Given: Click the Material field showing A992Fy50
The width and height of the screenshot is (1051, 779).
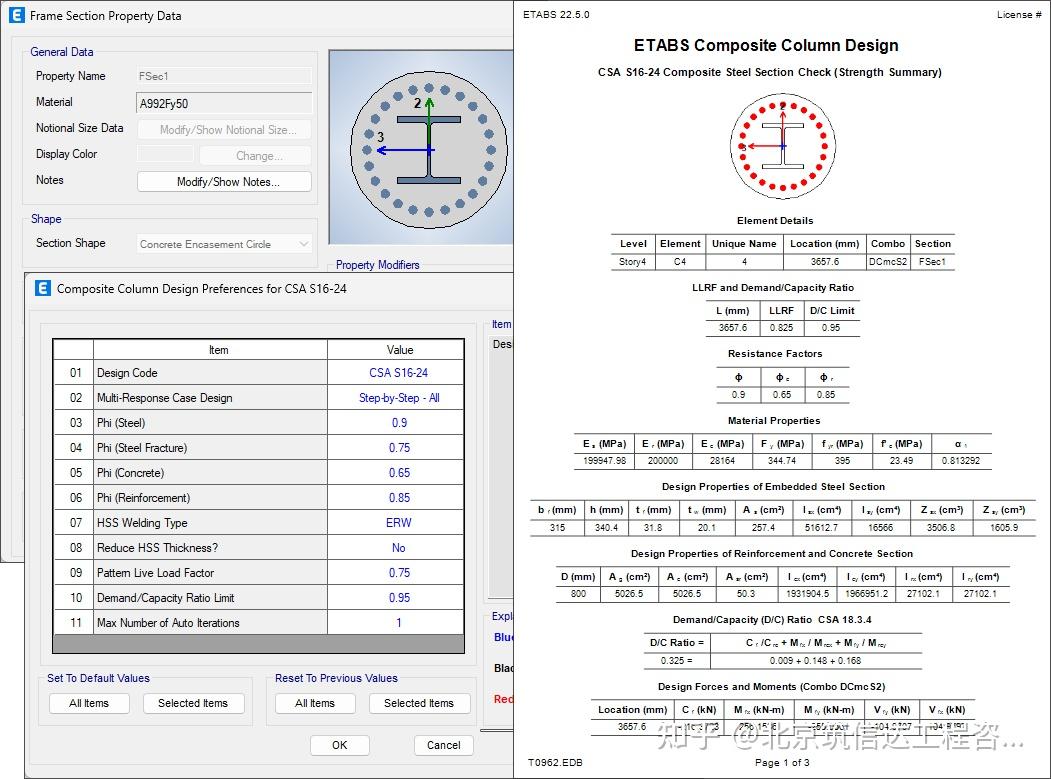Looking at the screenshot, I should tap(223, 101).
